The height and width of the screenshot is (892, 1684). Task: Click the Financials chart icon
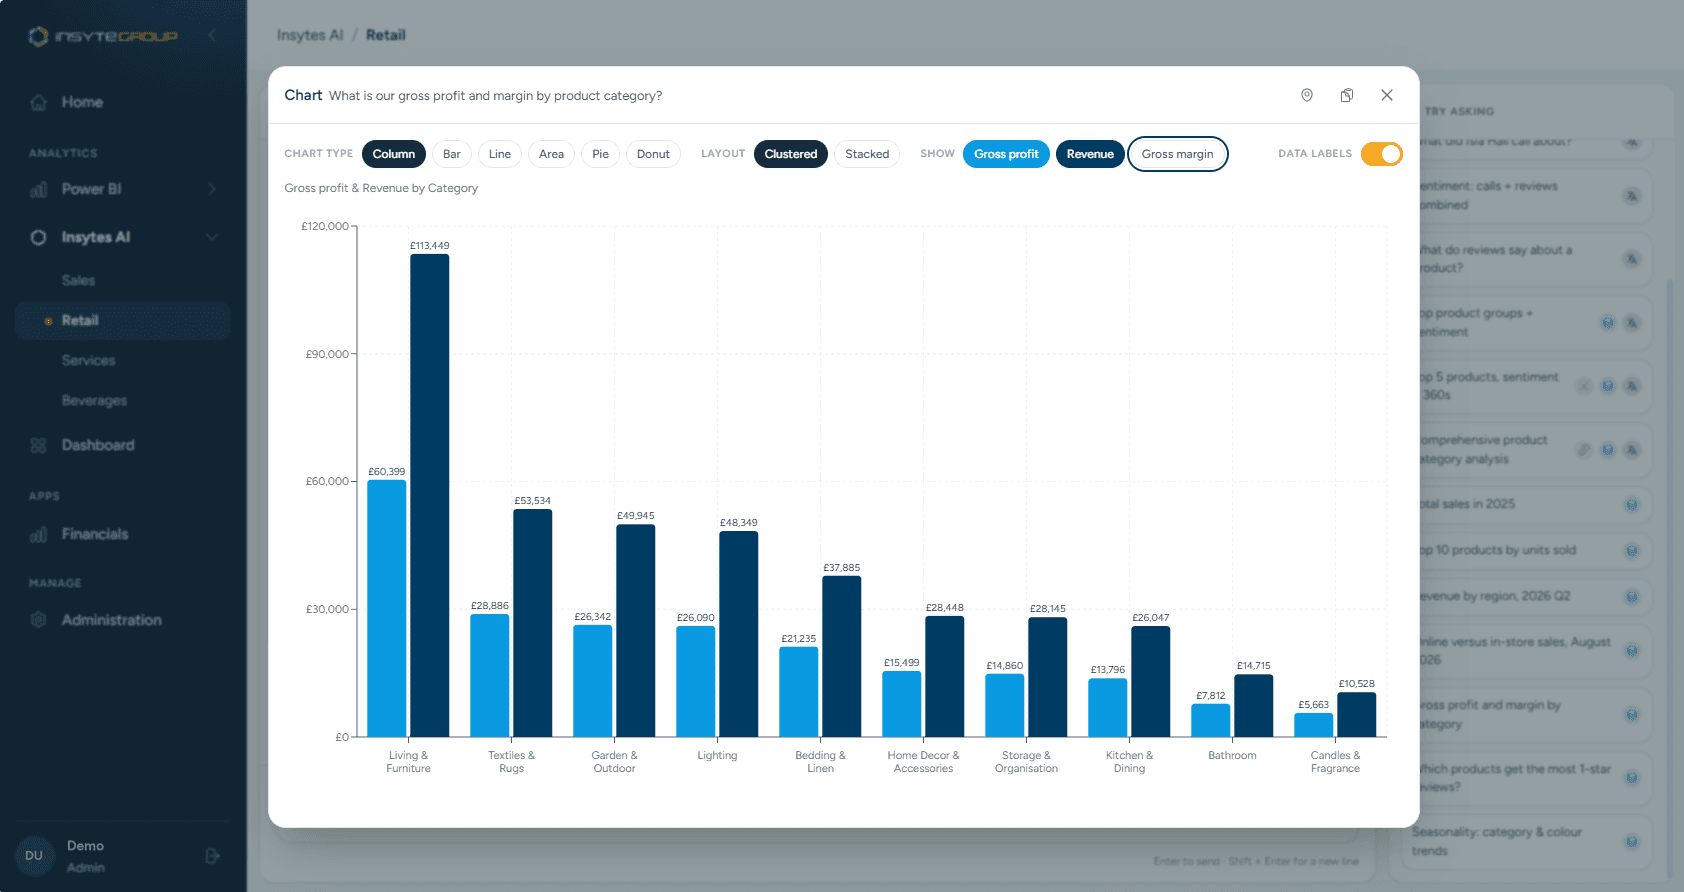(38, 534)
